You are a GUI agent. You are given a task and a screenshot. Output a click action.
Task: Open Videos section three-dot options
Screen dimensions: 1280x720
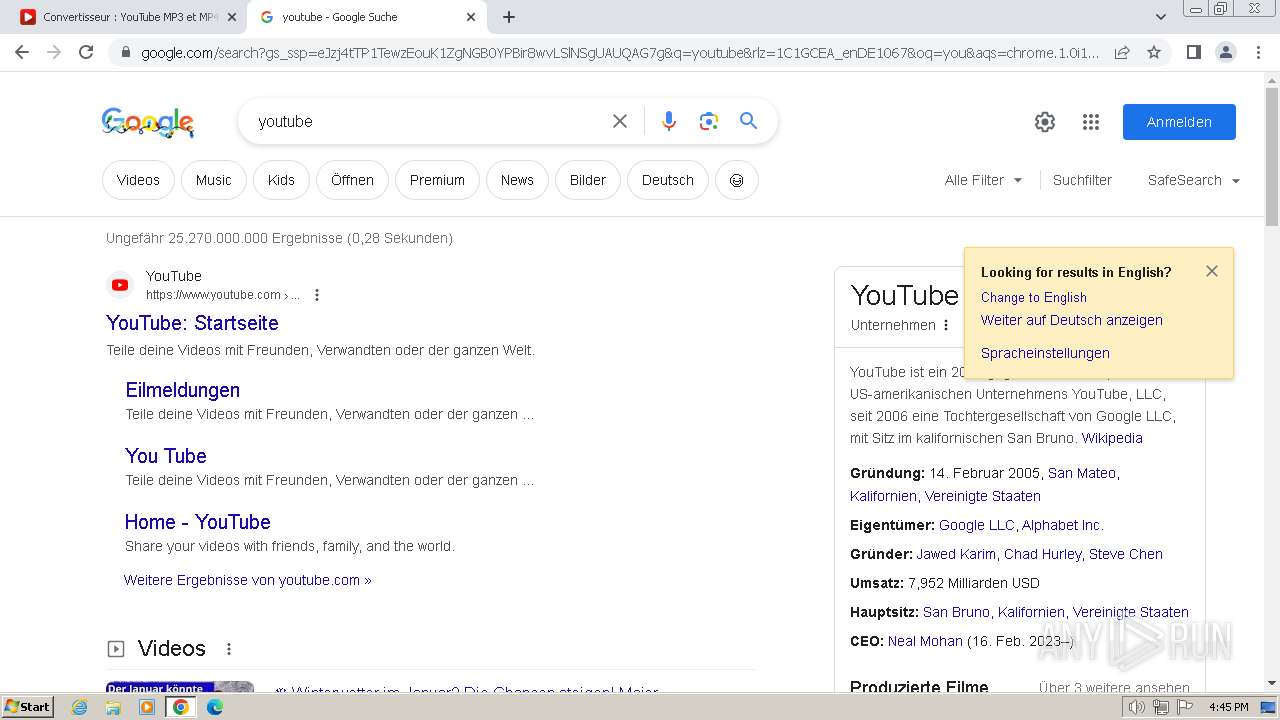click(x=229, y=649)
